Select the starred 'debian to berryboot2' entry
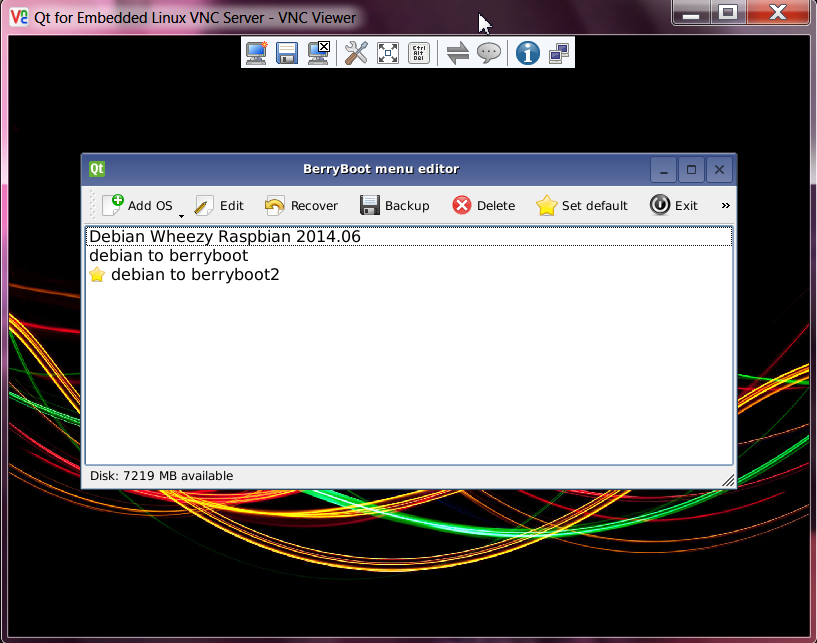The height and width of the screenshot is (643, 817). tap(195, 275)
